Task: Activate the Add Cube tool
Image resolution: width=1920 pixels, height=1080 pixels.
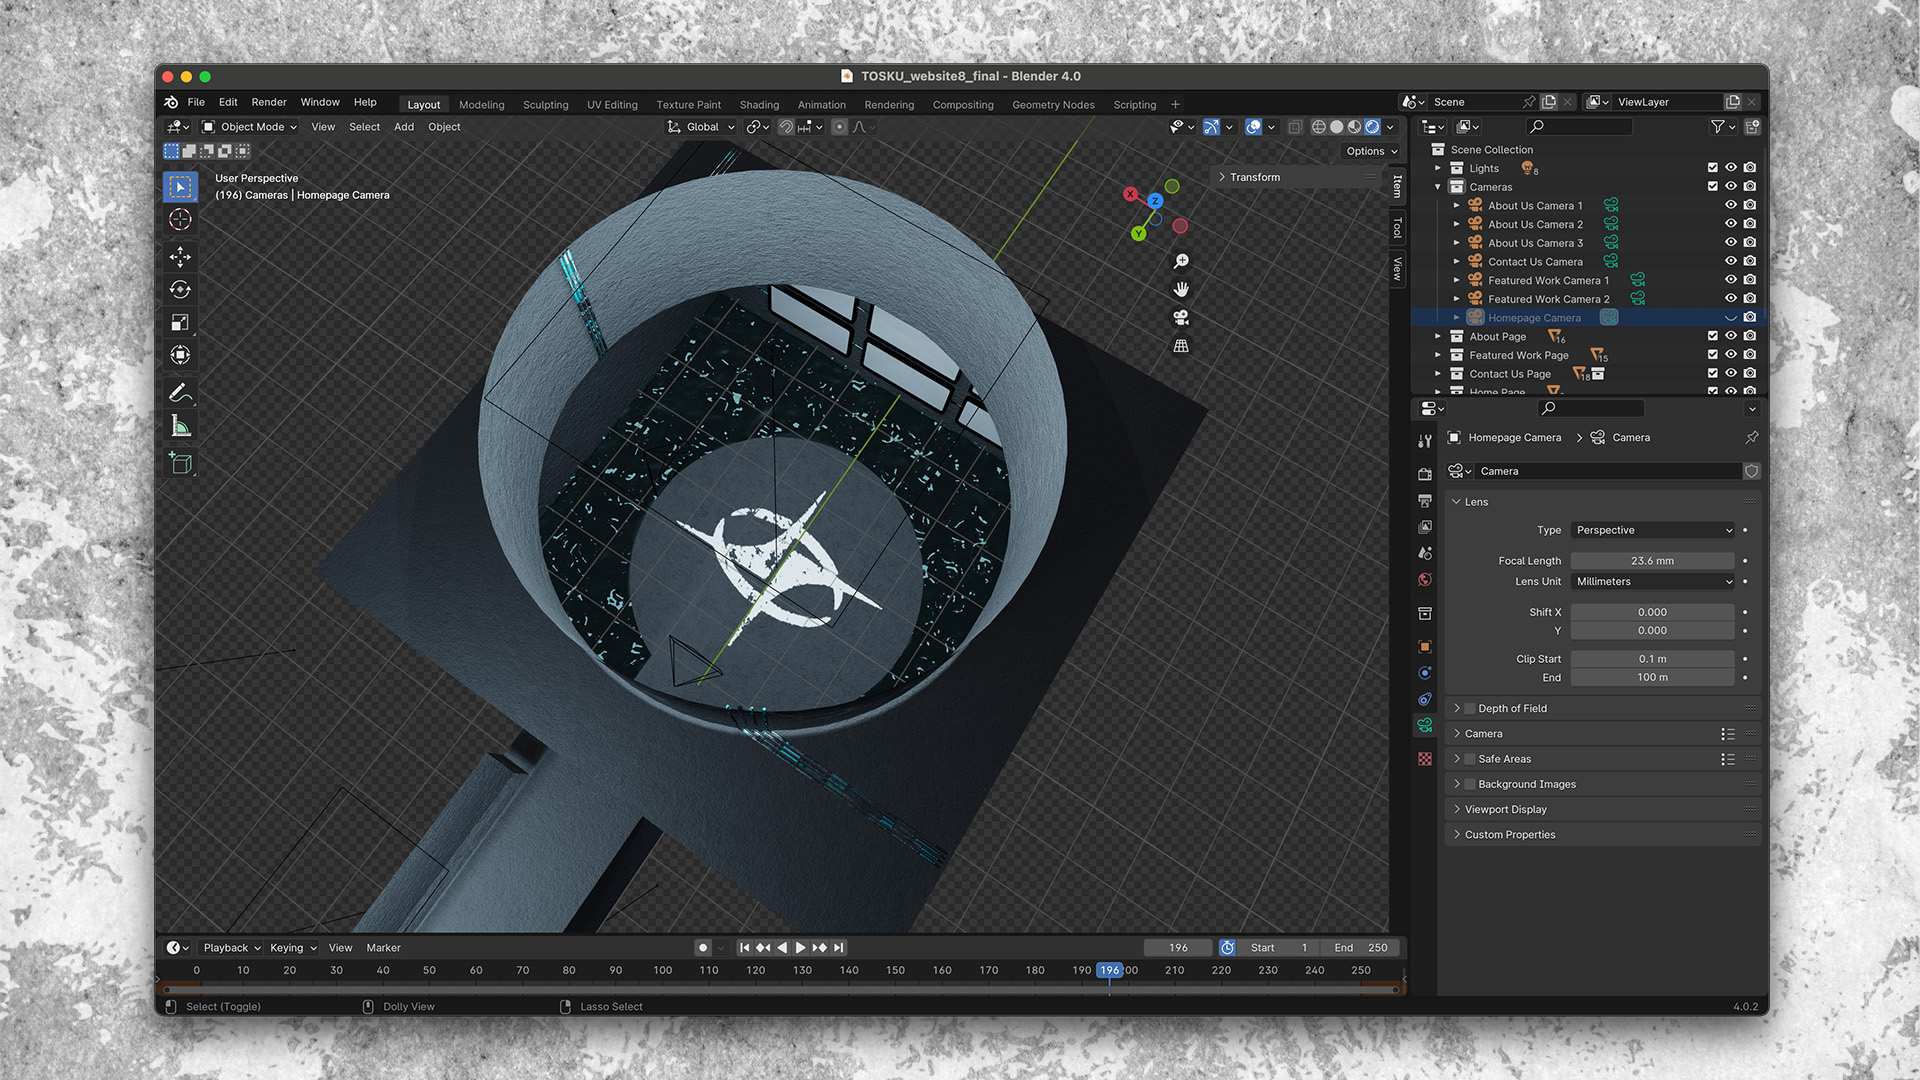Action: (180, 463)
